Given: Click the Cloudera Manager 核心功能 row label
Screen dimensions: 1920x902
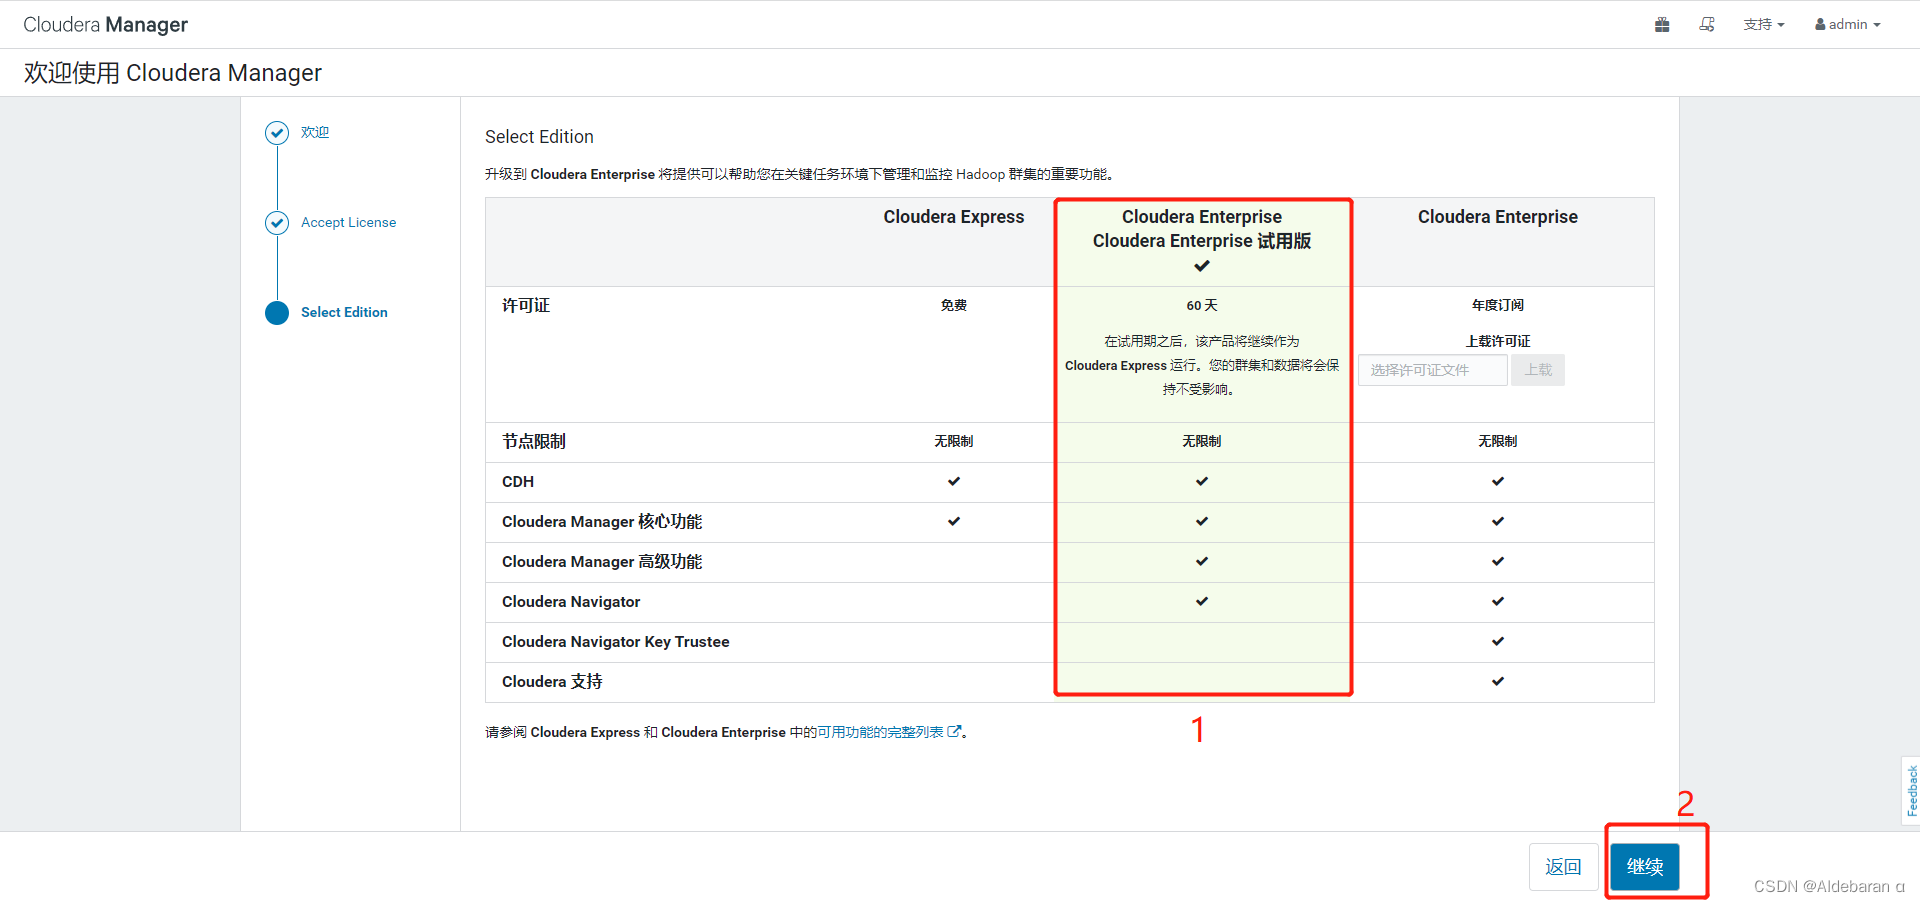Looking at the screenshot, I should 602,522.
